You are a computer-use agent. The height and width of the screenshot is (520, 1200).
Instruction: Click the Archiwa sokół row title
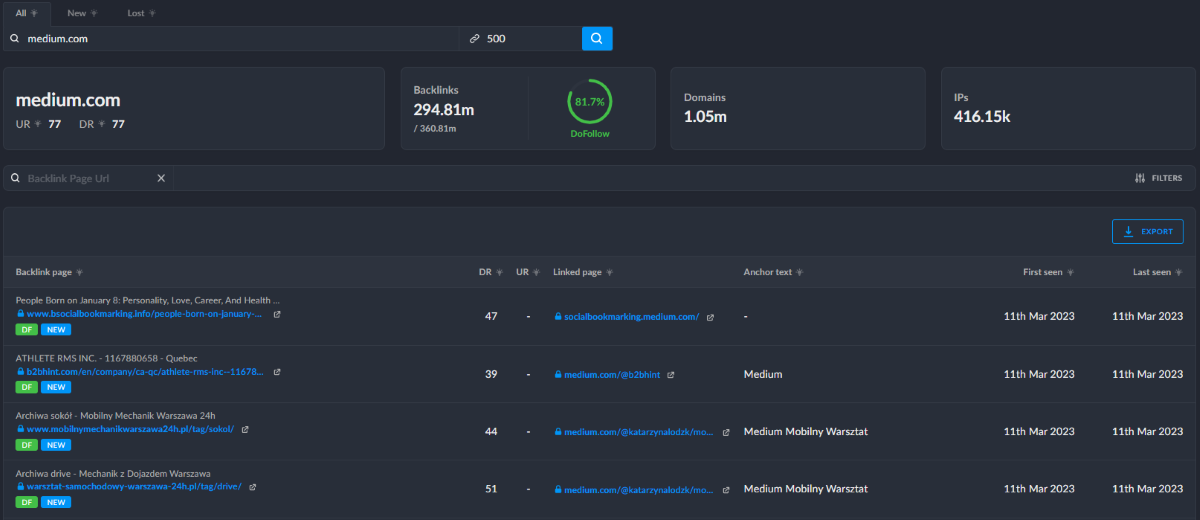(115, 415)
